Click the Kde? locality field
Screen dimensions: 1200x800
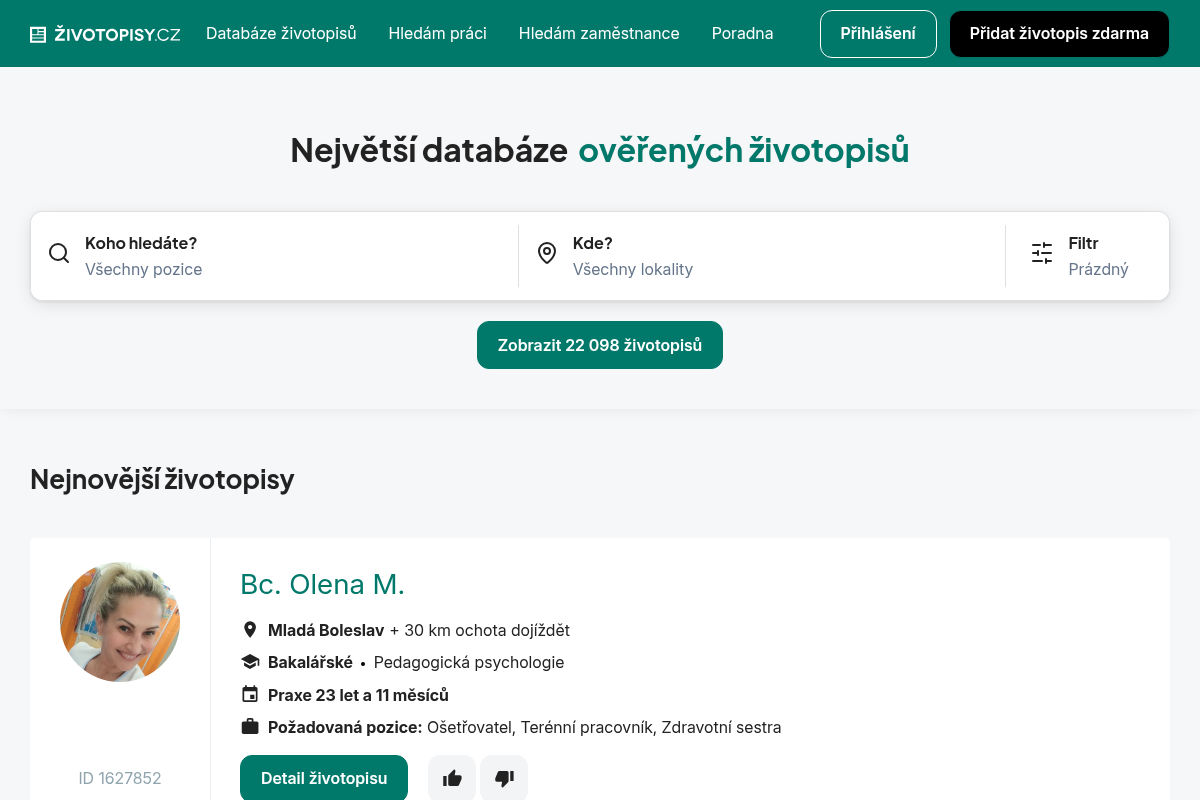point(762,256)
